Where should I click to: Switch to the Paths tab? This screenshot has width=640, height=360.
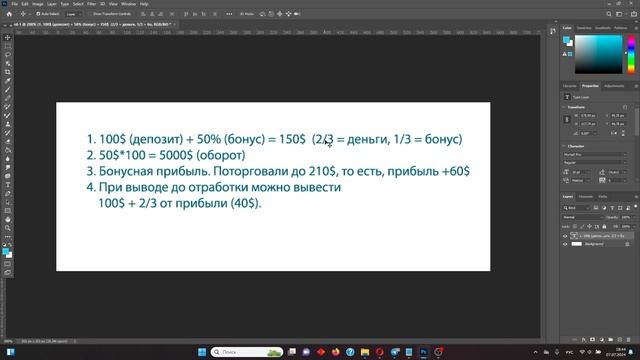tap(602, 197)
